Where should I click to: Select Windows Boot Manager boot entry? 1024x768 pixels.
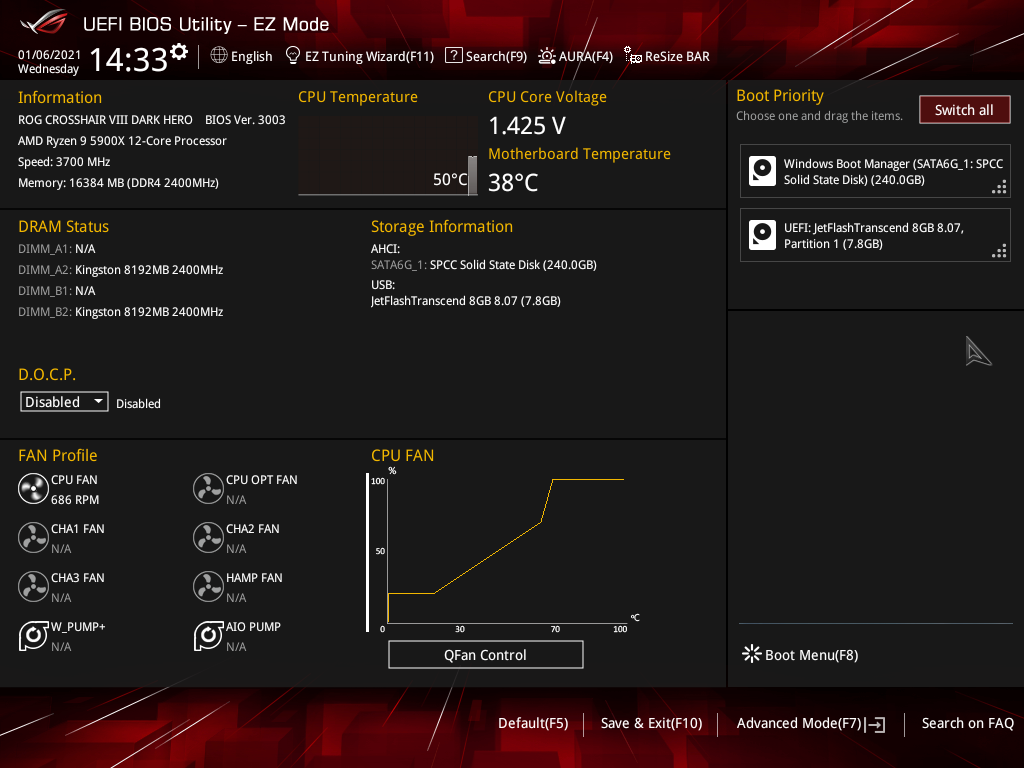pos(875,171)
